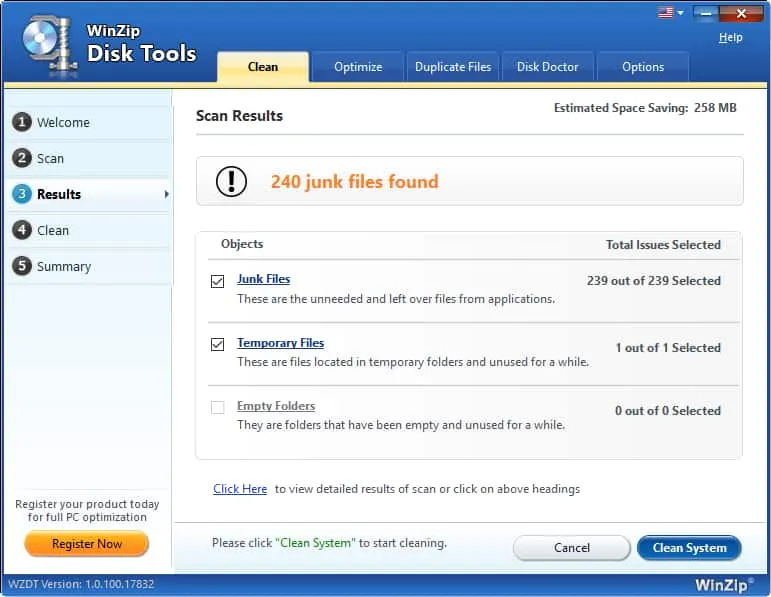Close the Disk Tools window

click(x=741, y=13)
